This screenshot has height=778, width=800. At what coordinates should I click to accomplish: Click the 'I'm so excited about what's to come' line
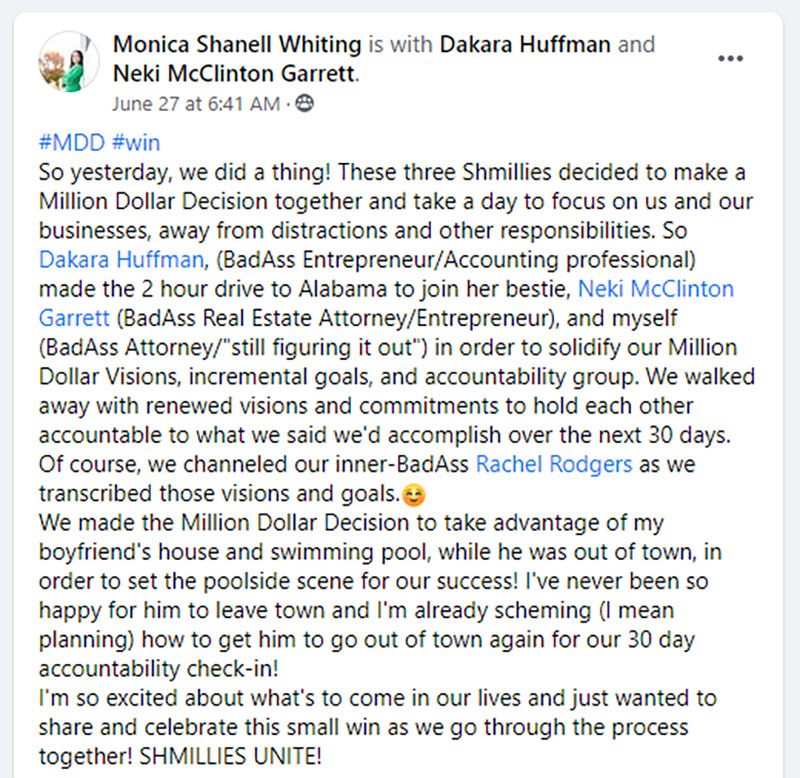click(209, 696)
